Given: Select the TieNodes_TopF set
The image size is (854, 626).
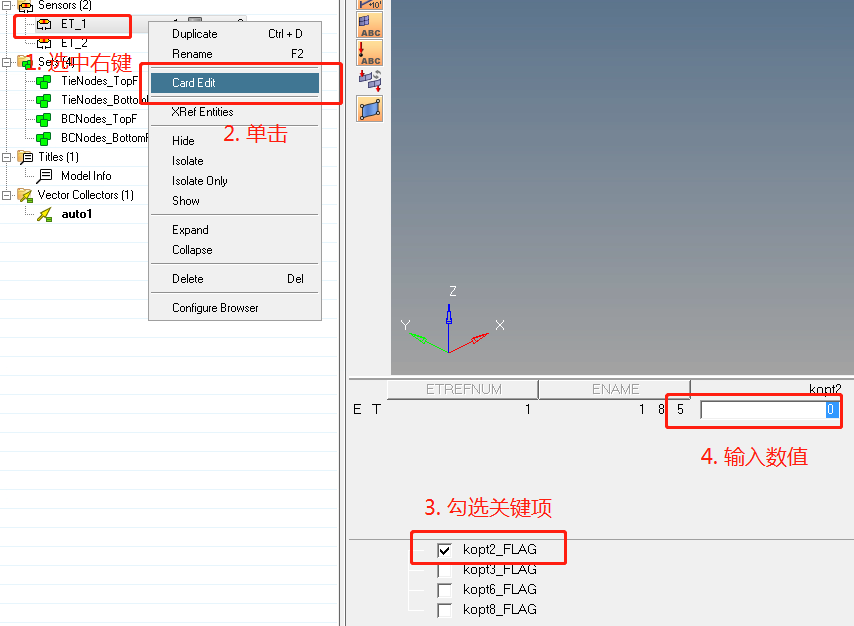Looking at the screenshot, I should (99, 81).
